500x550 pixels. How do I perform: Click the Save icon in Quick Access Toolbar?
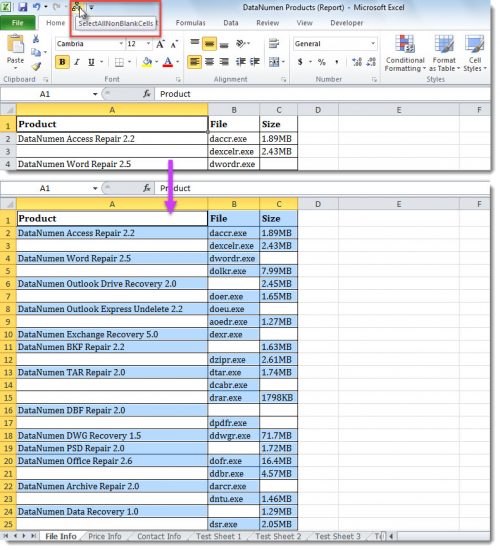point(22,7)
